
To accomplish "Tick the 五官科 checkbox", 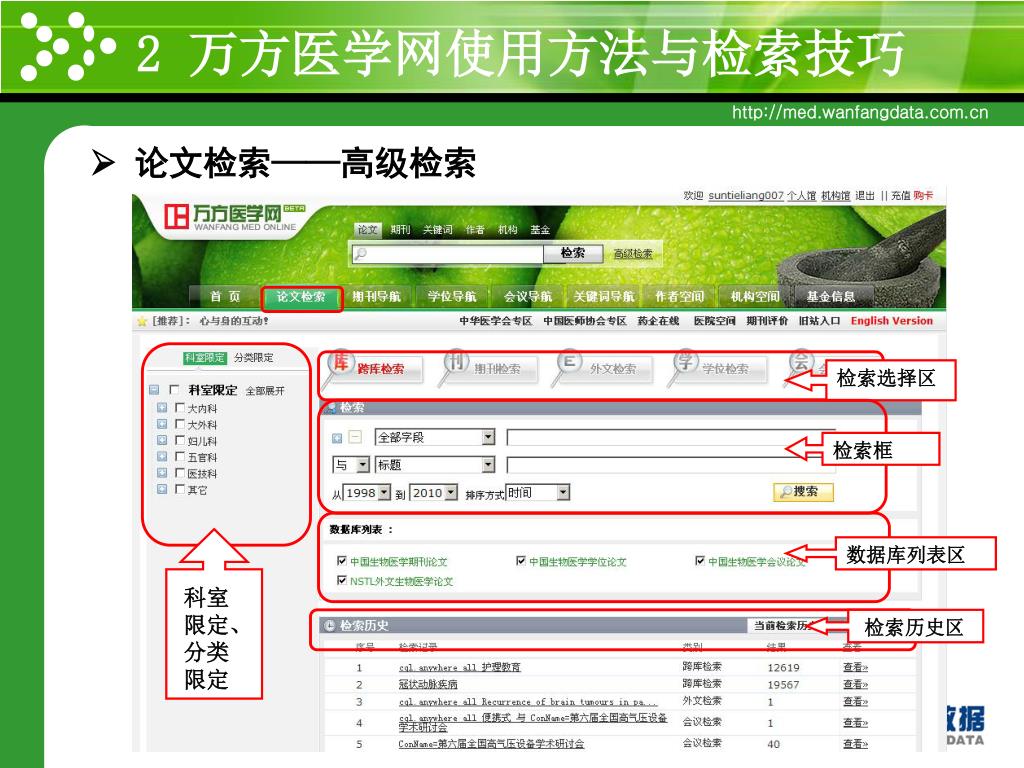I will [x=180, y=456].
